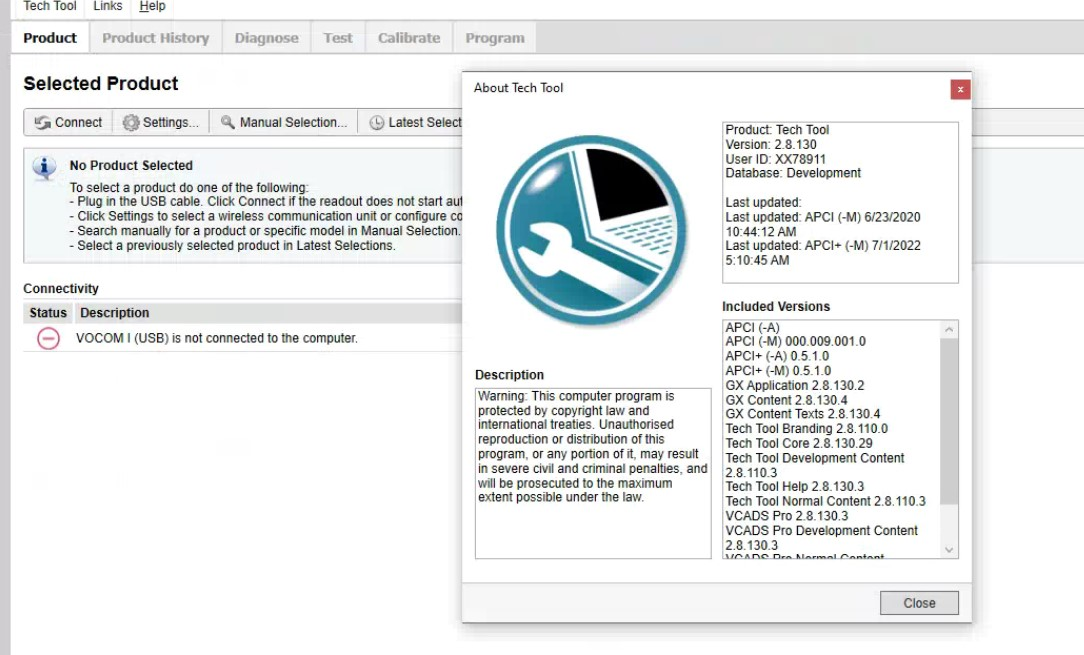The image size is (1084, 655).
Task: Click 'Product: Tech Tool' info line
Action: click(x=777, y=130)
